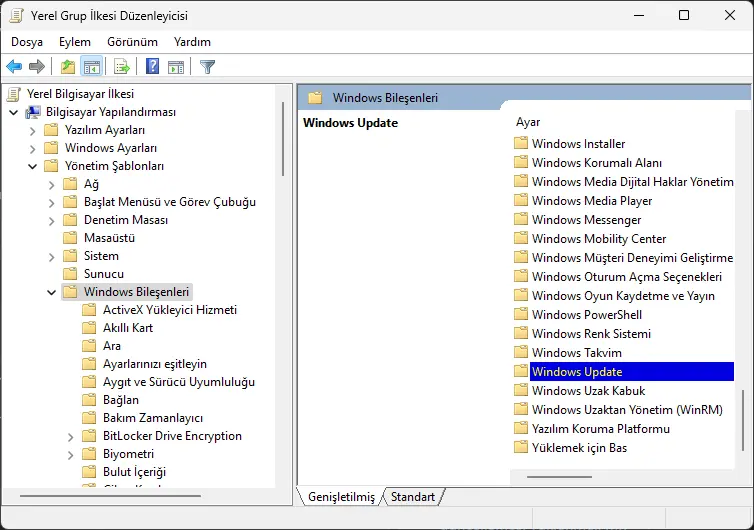Click the Up One Level folder icon
Image resolution: width=754 pixels, height=530 pixels.
(x=67, y=66)
